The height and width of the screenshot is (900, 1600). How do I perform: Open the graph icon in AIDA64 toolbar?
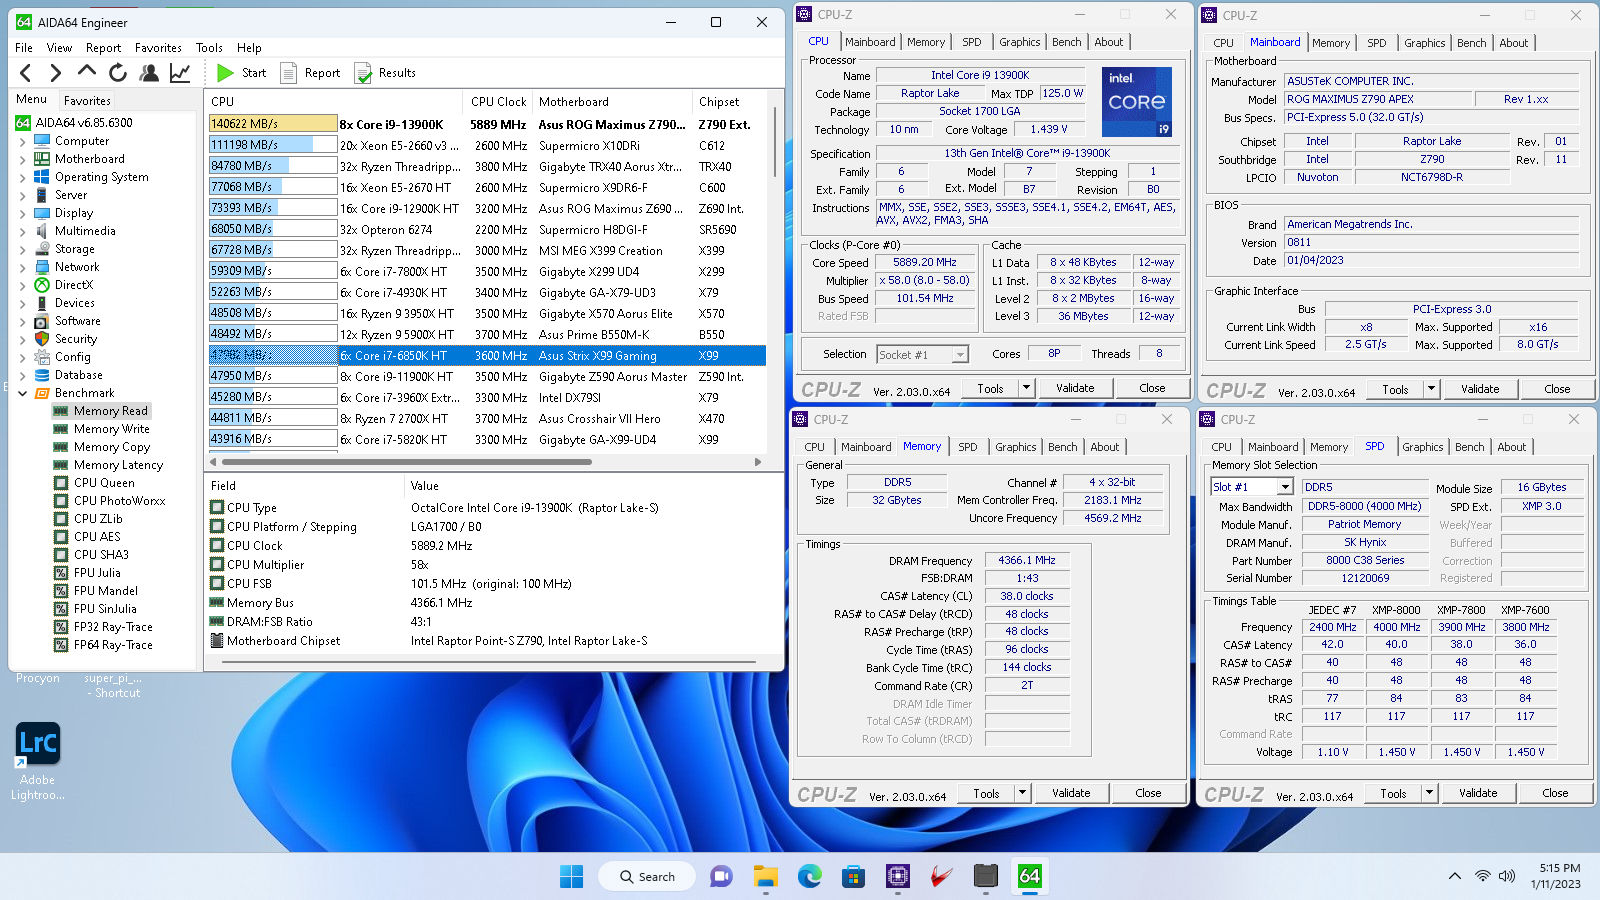(x=180, y=73)
